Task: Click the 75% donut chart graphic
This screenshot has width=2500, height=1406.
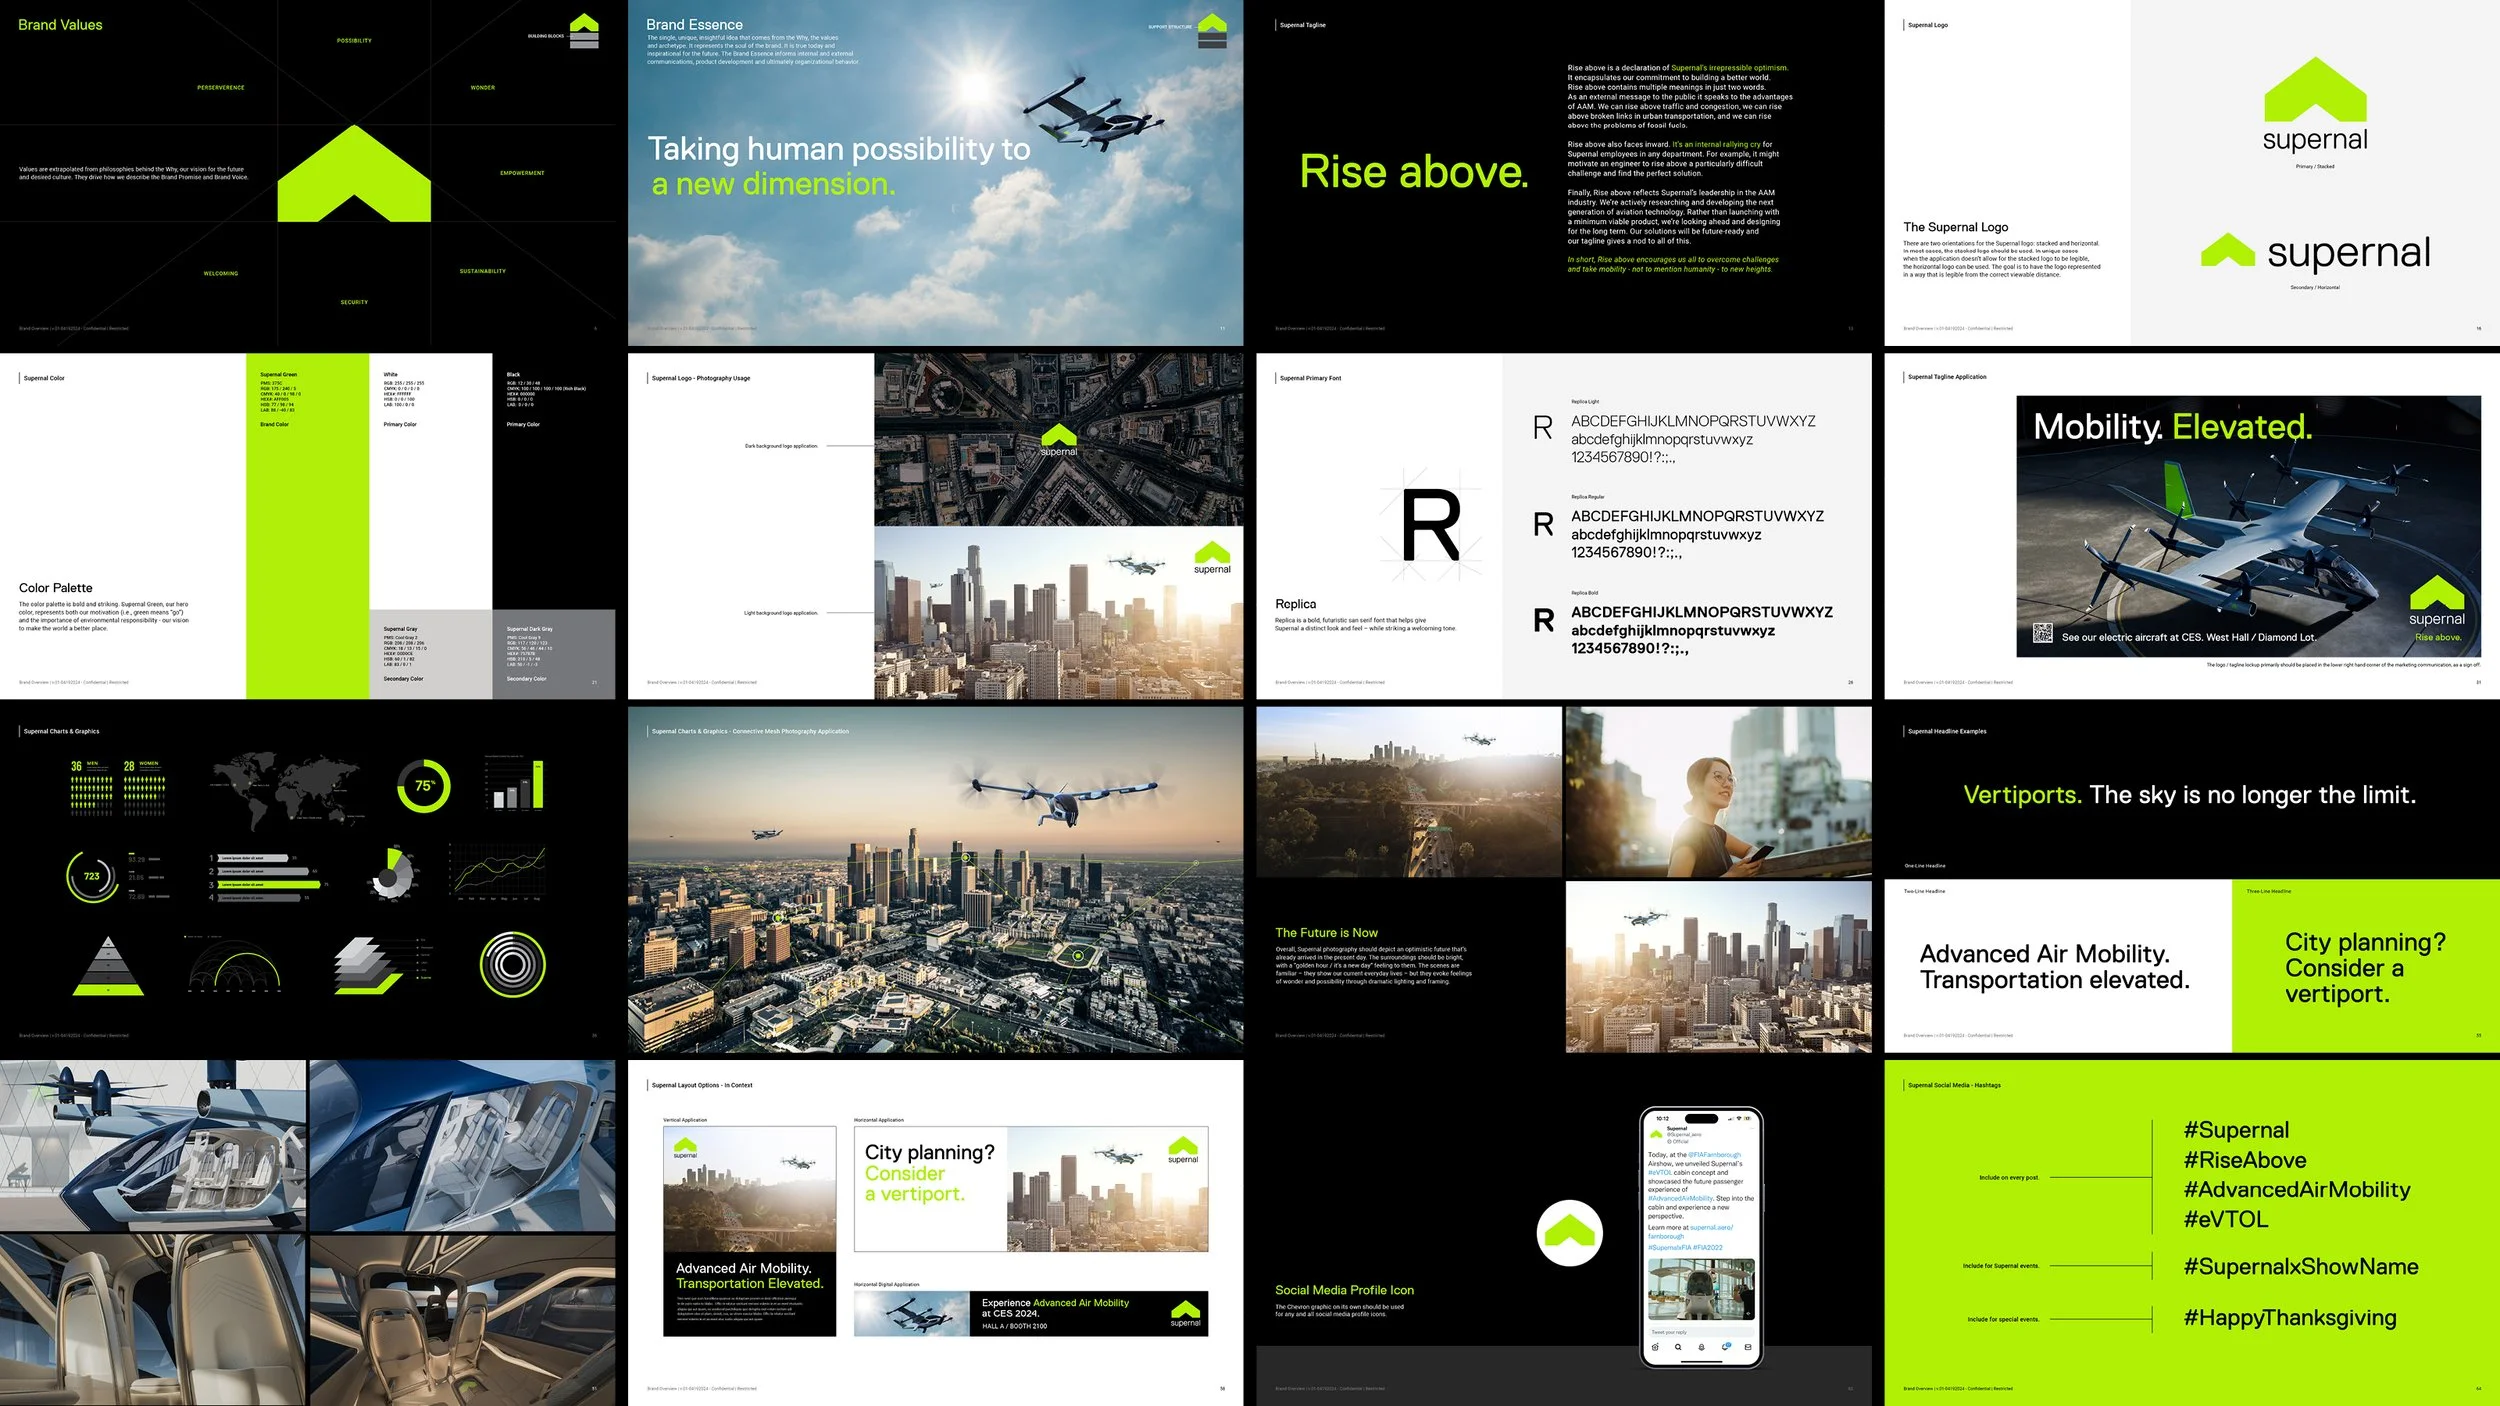Action: pyautogui.click(x=424, y=786)
